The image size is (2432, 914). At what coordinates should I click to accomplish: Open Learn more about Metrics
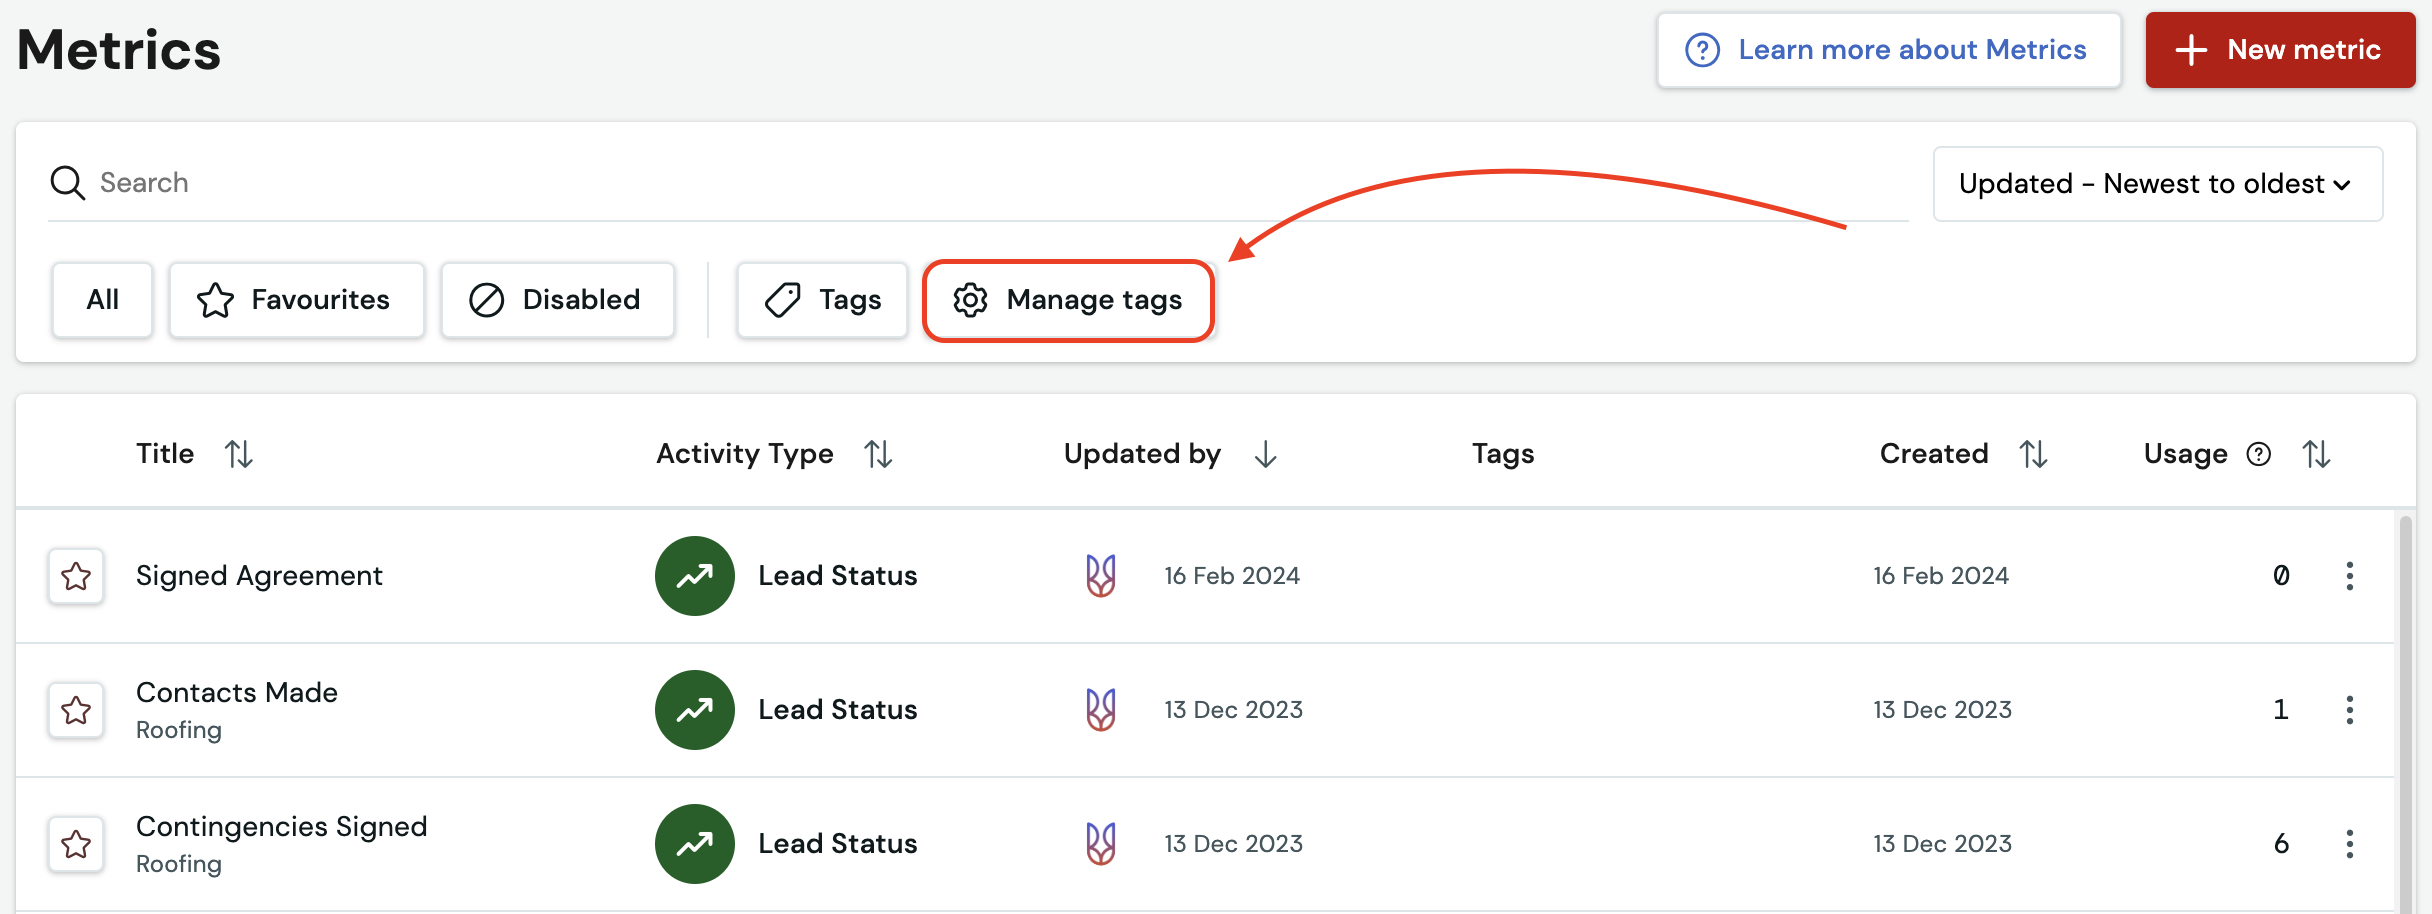[x=1888, y=50]
